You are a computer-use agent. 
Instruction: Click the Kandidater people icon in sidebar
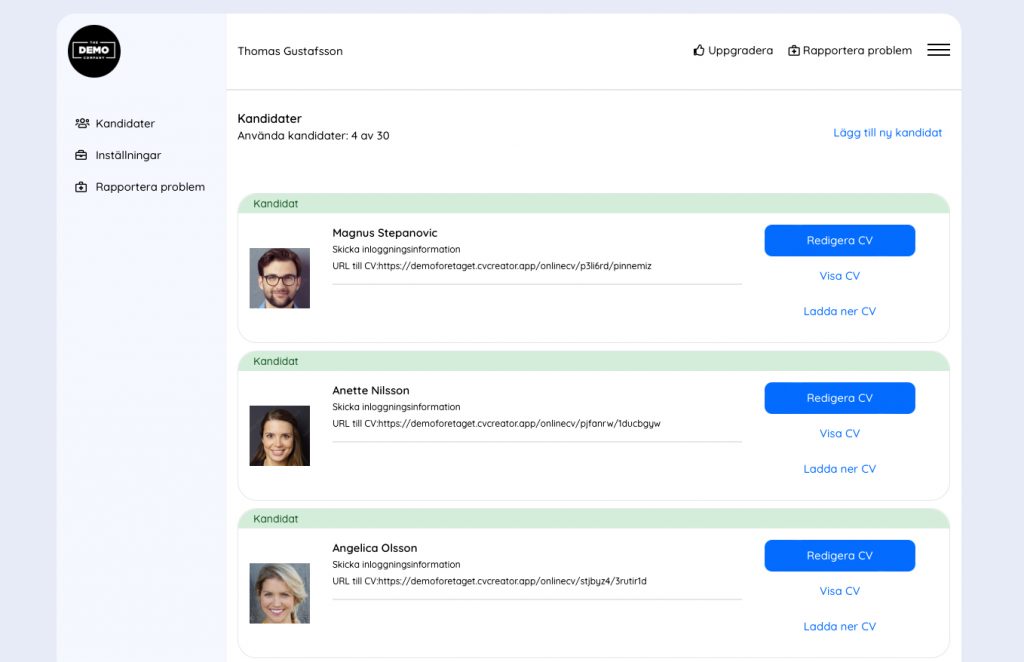pos(82,124)
